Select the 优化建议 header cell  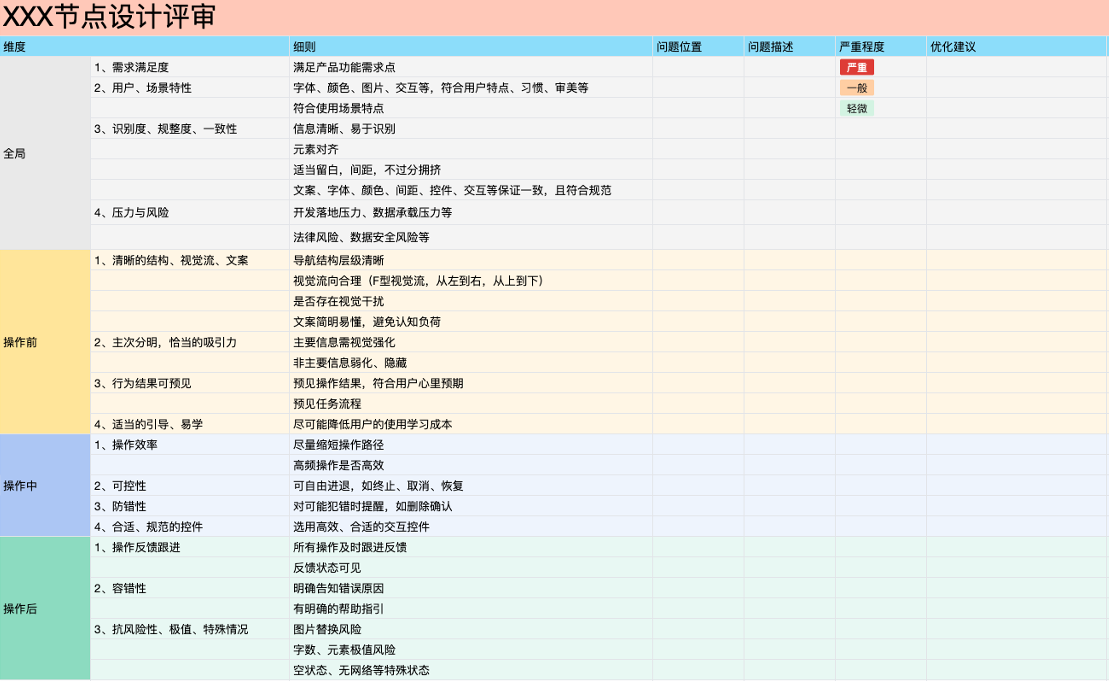1016,47
